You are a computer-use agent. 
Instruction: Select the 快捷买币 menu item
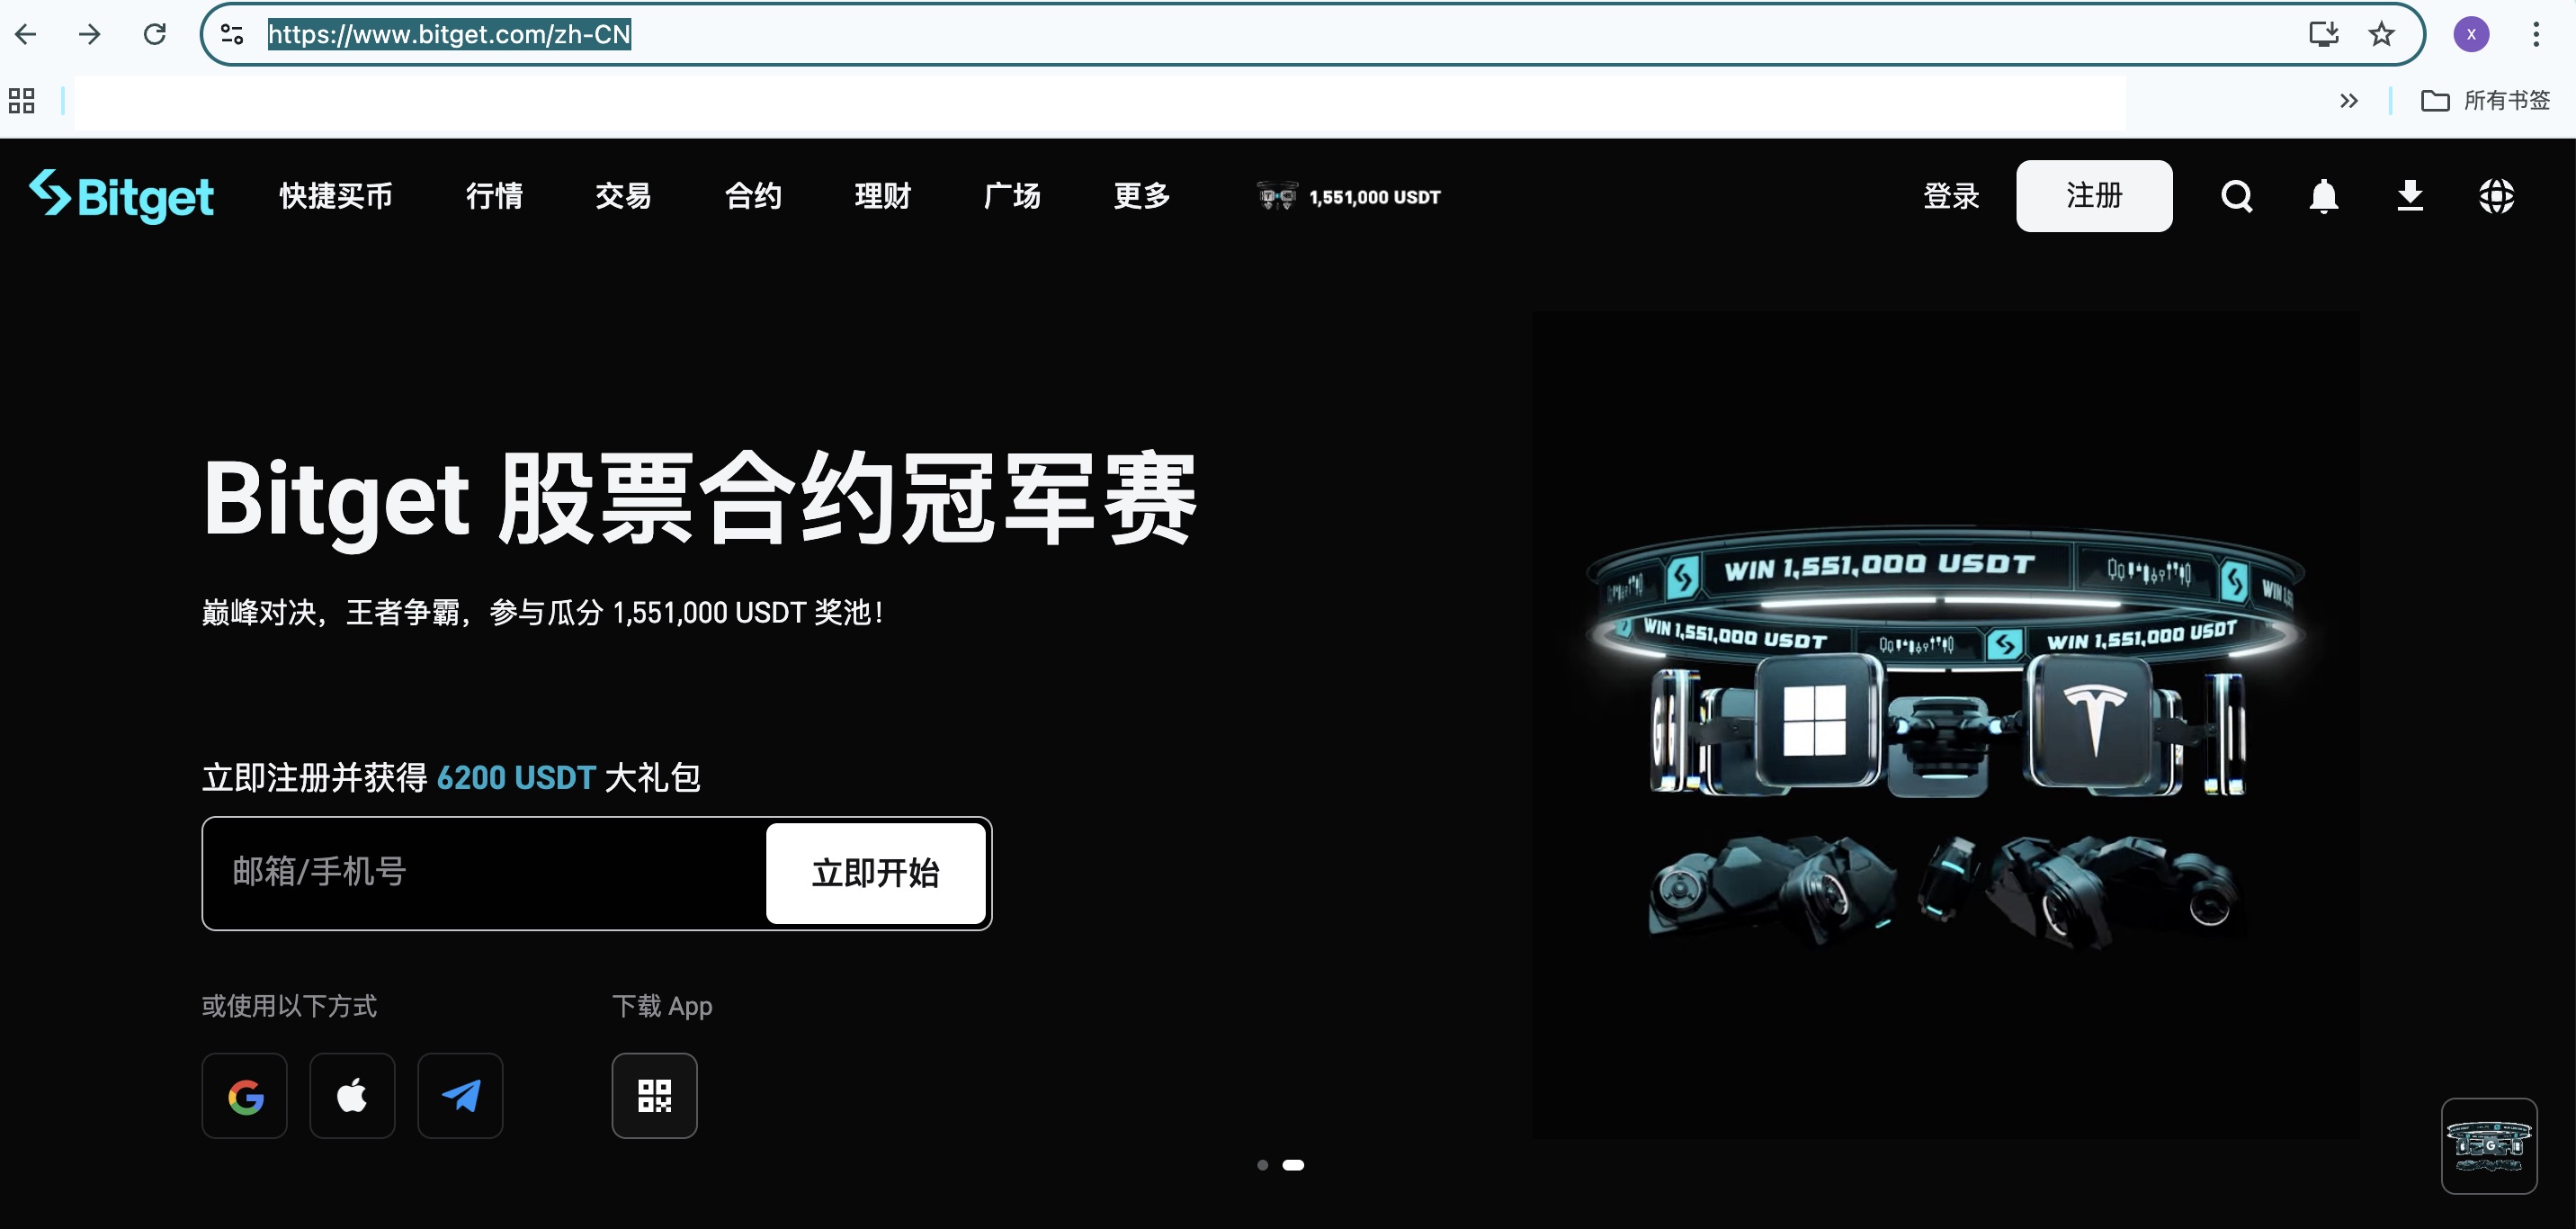pyautogui.click(x=335, y=196)
